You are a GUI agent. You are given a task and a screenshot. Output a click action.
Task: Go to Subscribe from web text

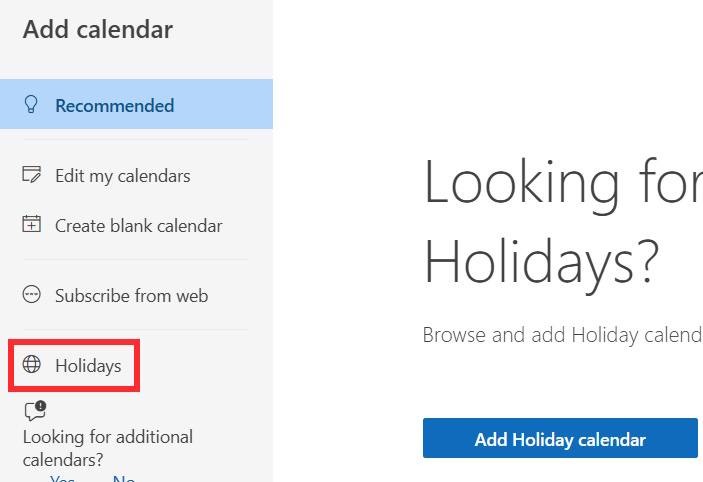[131, 296]
